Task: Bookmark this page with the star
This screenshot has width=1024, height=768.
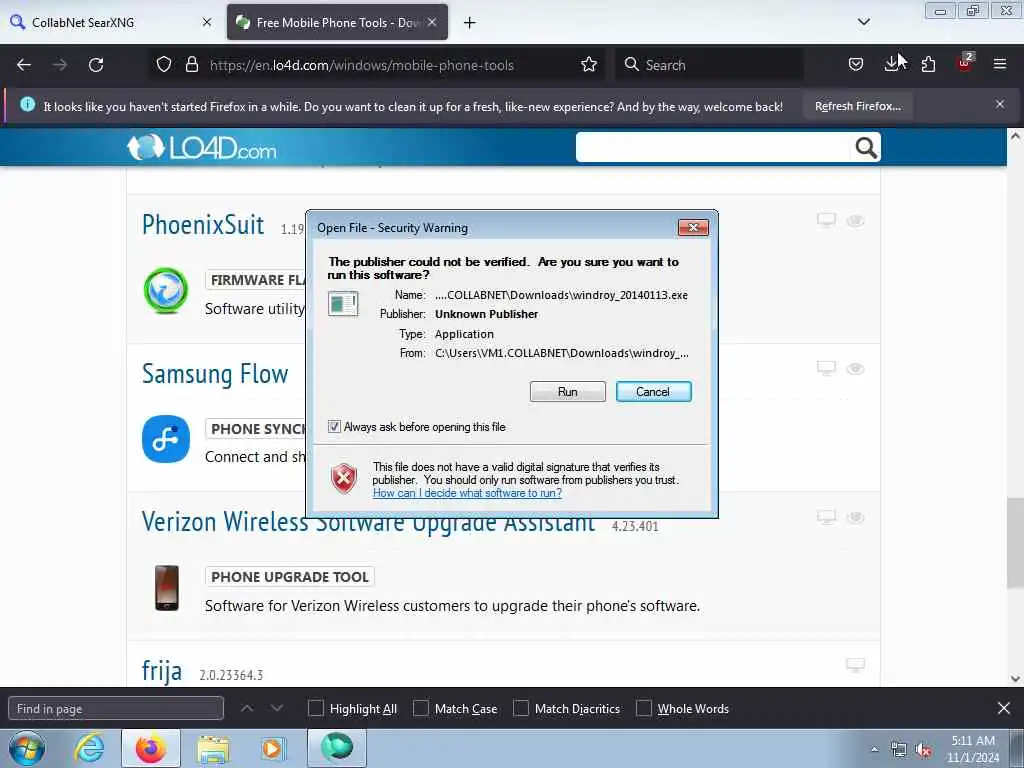Action: click(588, 65)
